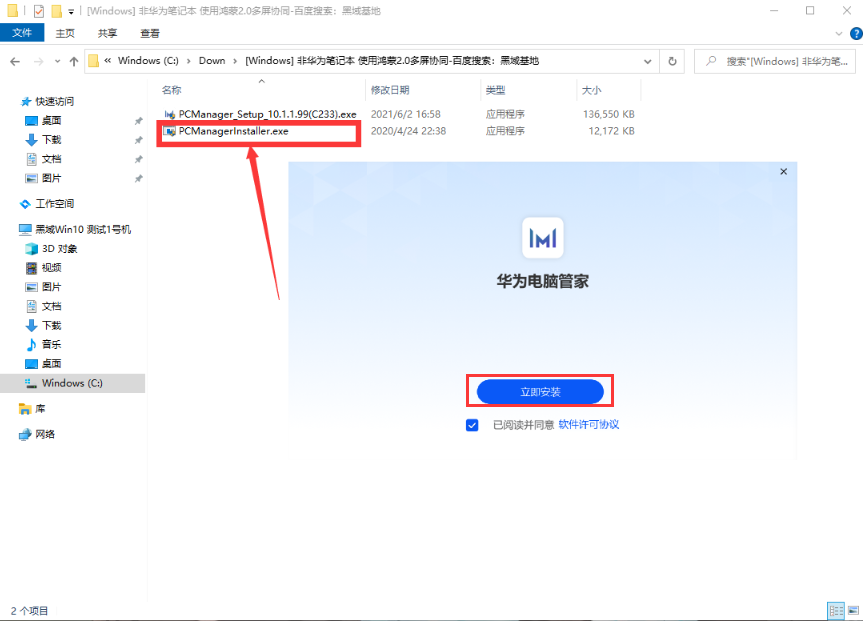Sort by the 类型 column header
This screenshot has width=863, height=621.
click(x=495, y=90)
